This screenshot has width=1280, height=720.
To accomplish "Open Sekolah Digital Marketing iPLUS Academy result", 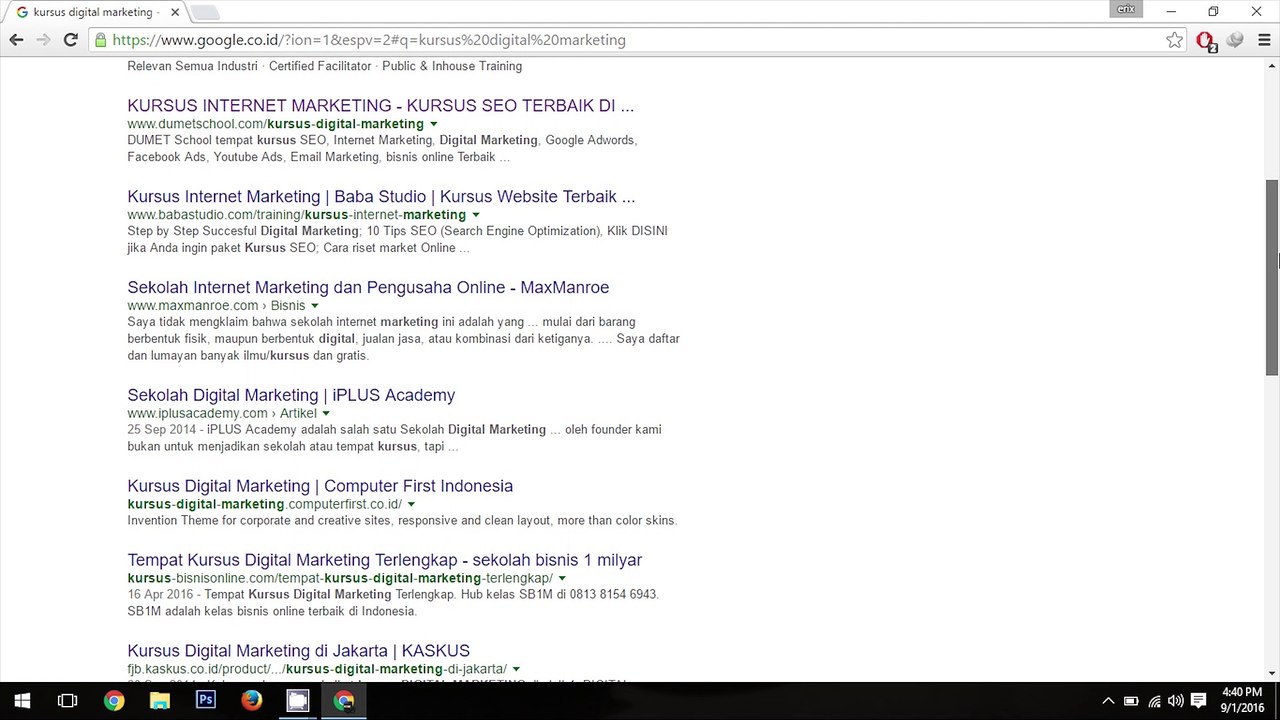I will tap(291, 395).
